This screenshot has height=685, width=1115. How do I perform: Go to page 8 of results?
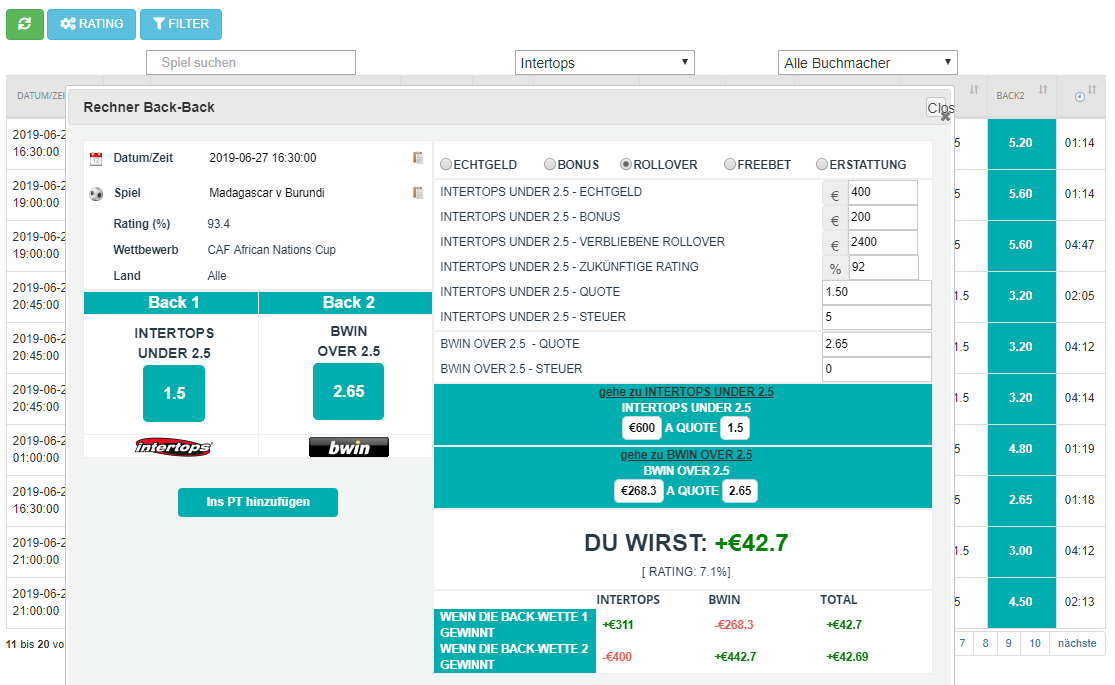tap(985, 644)
